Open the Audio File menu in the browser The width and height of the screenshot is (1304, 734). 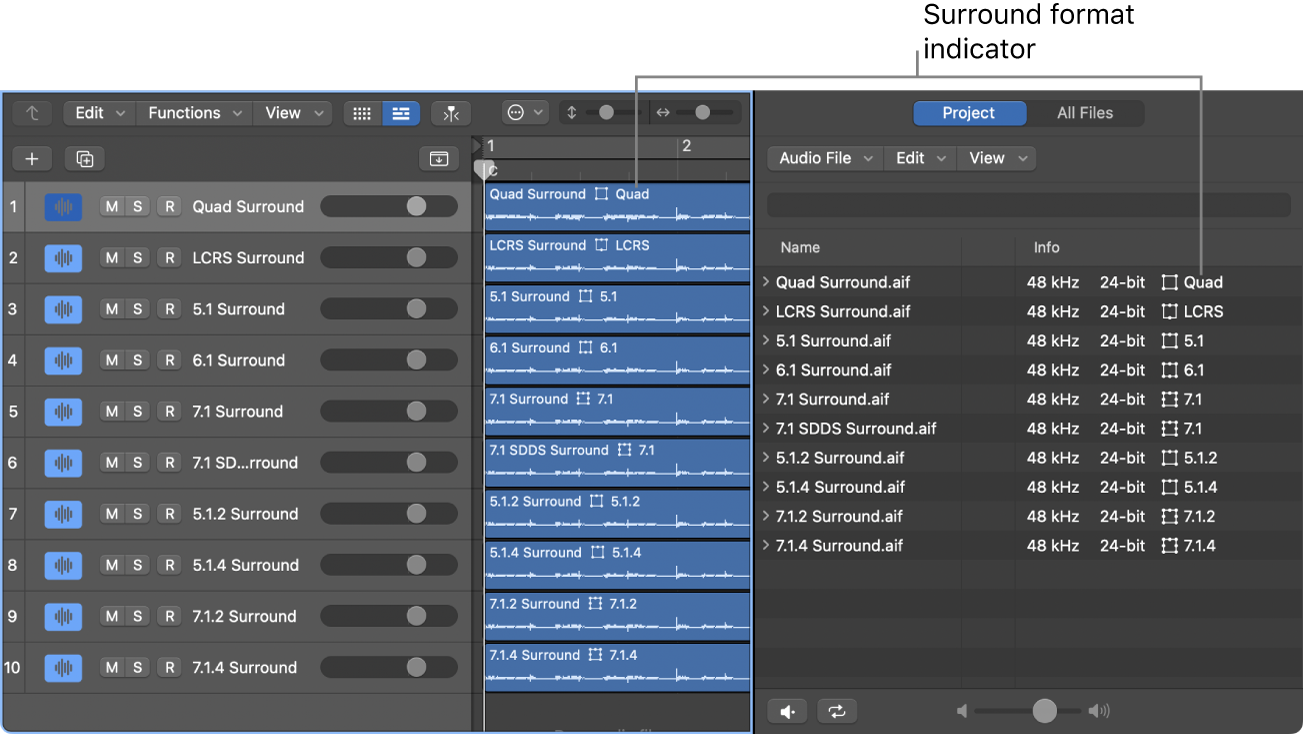(x=824, y=157)
